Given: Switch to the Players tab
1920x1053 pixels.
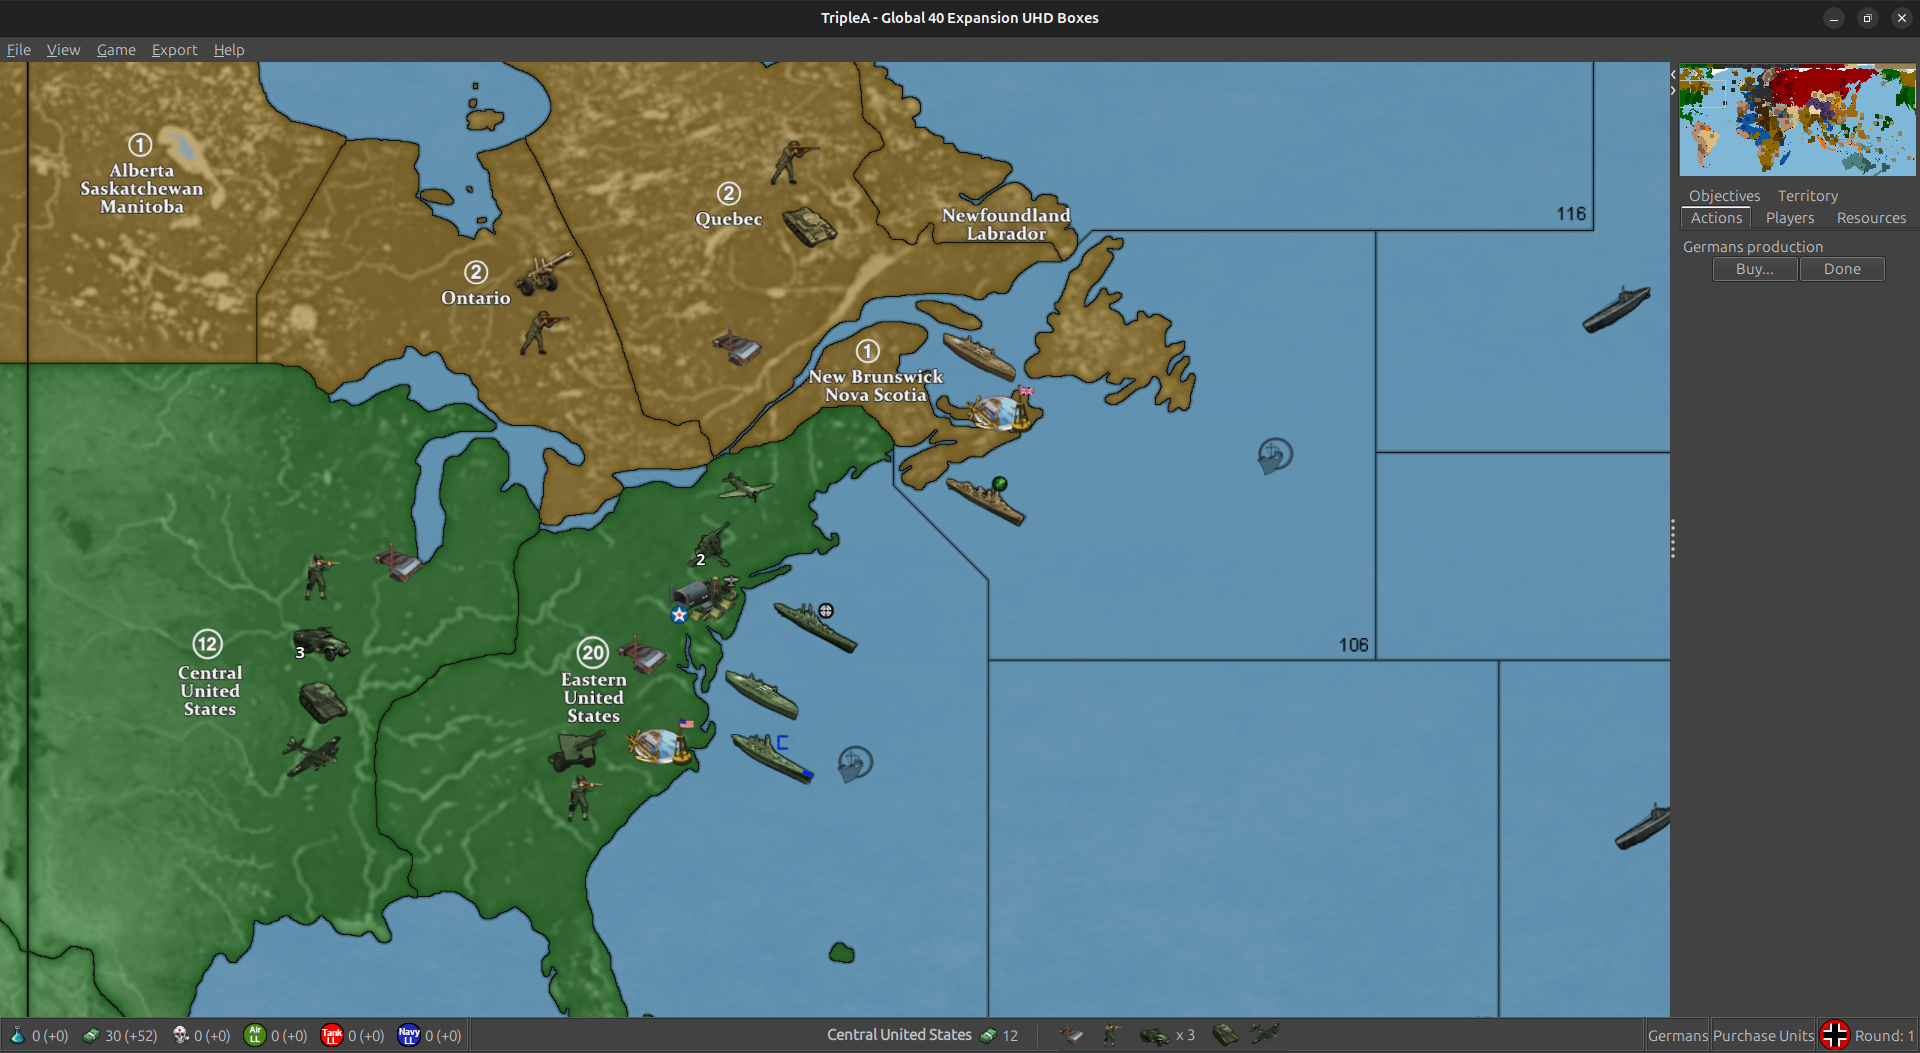Looking at the screenshot, I should 1789,218.
